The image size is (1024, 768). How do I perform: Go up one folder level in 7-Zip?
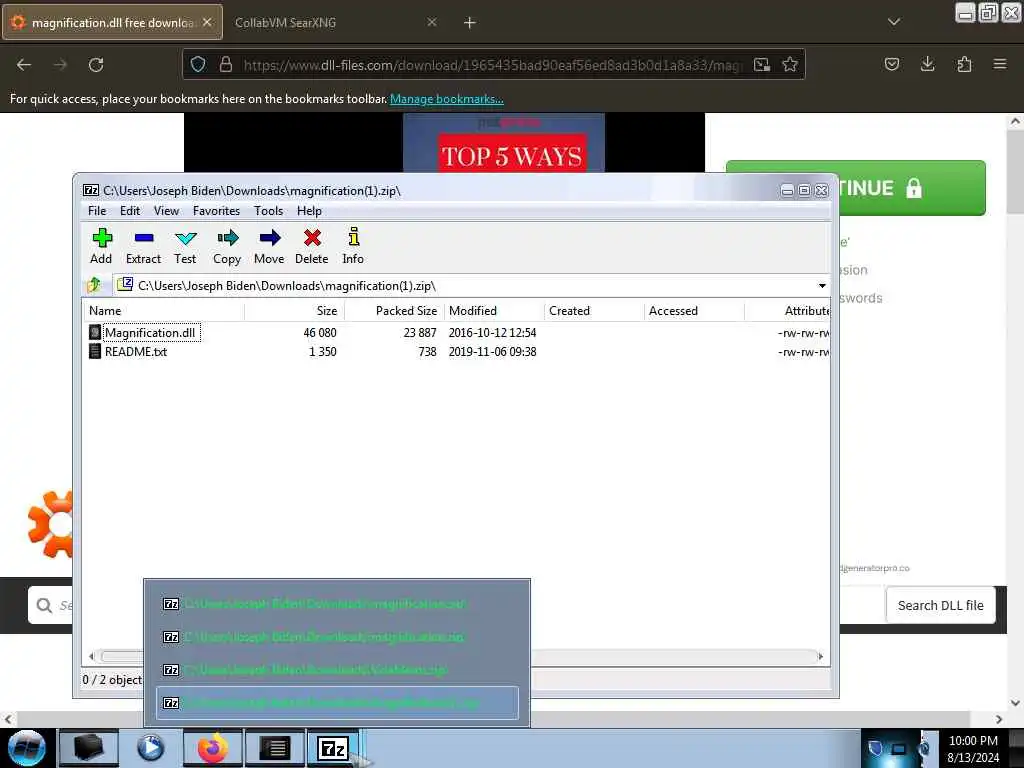click(x=94, y=285)
